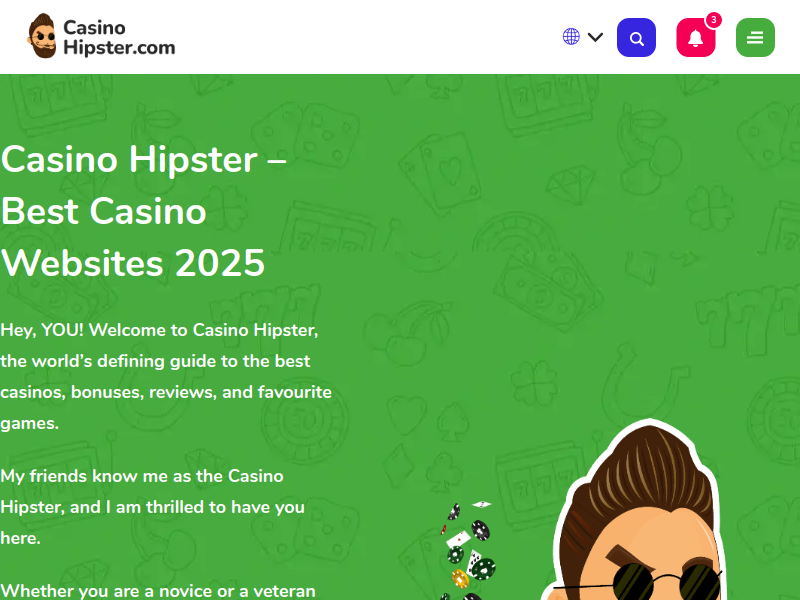Open the CasinoHipster.com logo text link

pos(119,37)
